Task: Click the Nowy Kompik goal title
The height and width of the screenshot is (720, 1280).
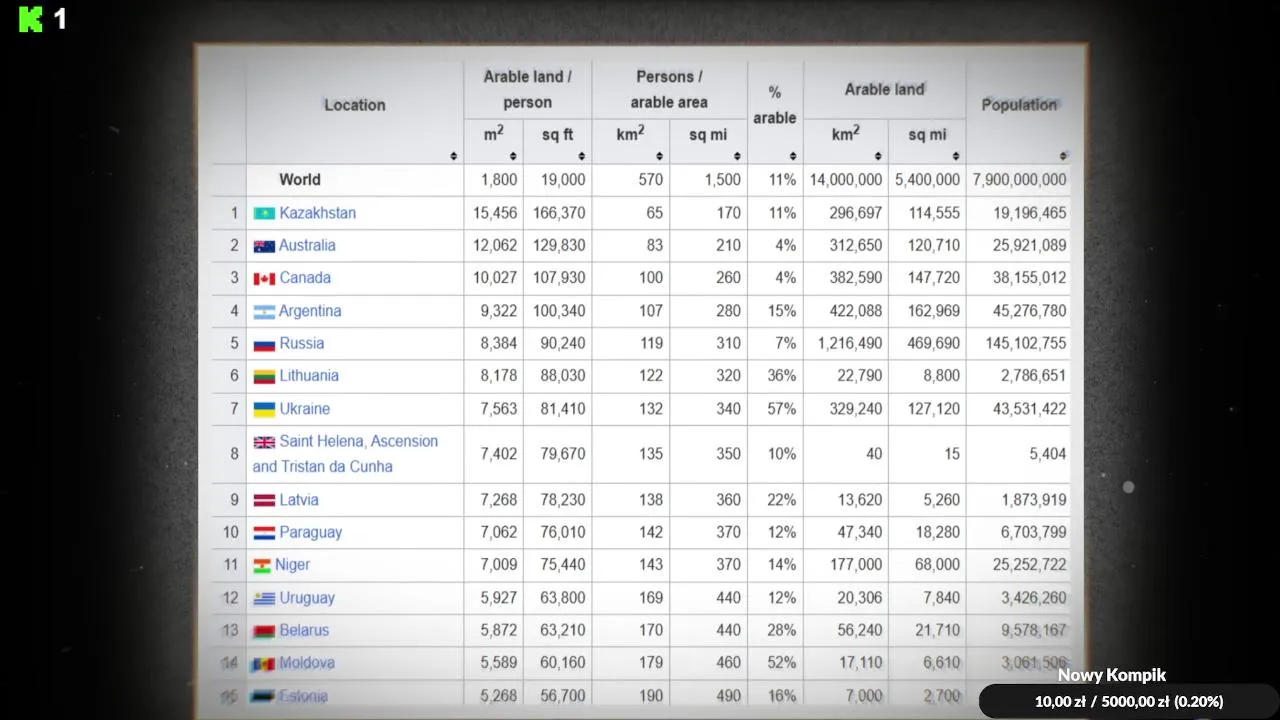Action: pyautogui.click(x=1112, y=675)
